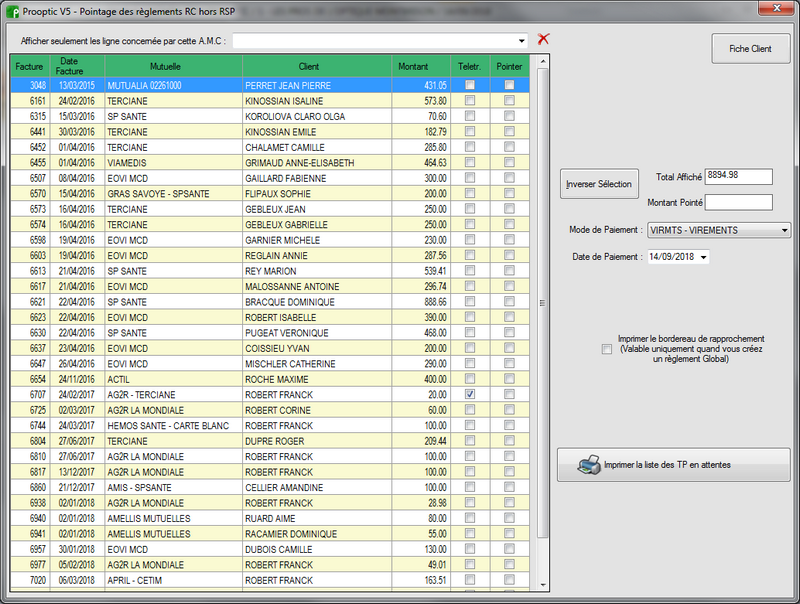
Task: Check Teletr. for DUBOIS CAMILLE
Action: [470, 549]
